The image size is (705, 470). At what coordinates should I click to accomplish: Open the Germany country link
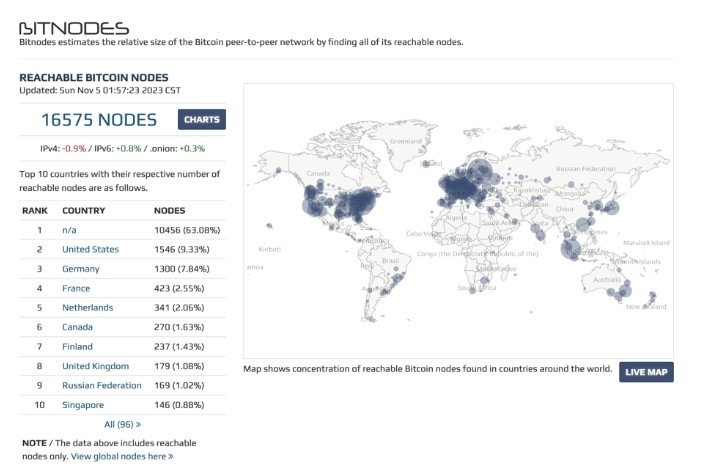(x=80, y=269)
